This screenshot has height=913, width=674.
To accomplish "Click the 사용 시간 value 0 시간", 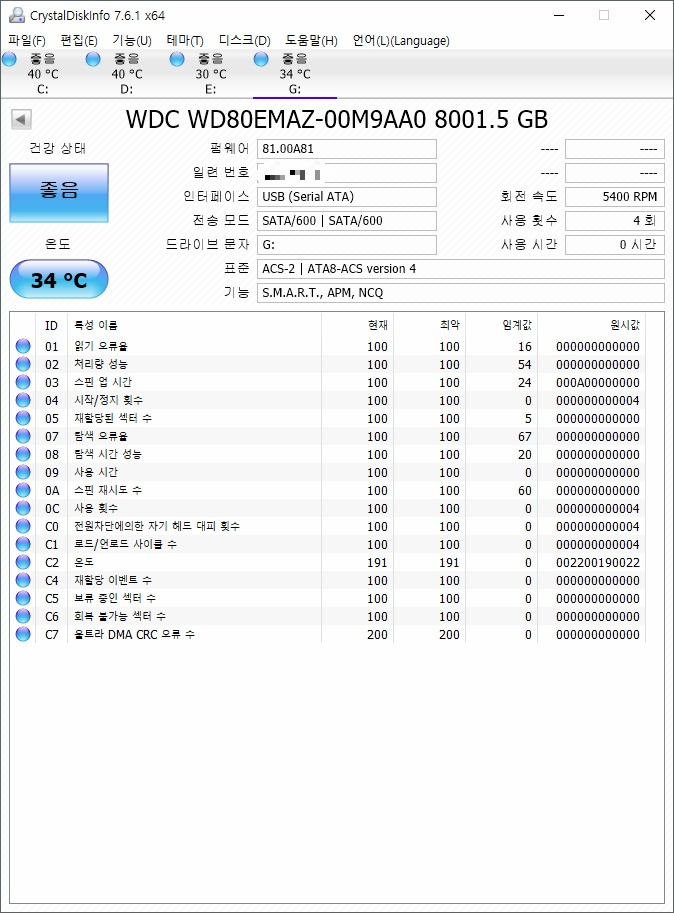I will coord(615,245).
